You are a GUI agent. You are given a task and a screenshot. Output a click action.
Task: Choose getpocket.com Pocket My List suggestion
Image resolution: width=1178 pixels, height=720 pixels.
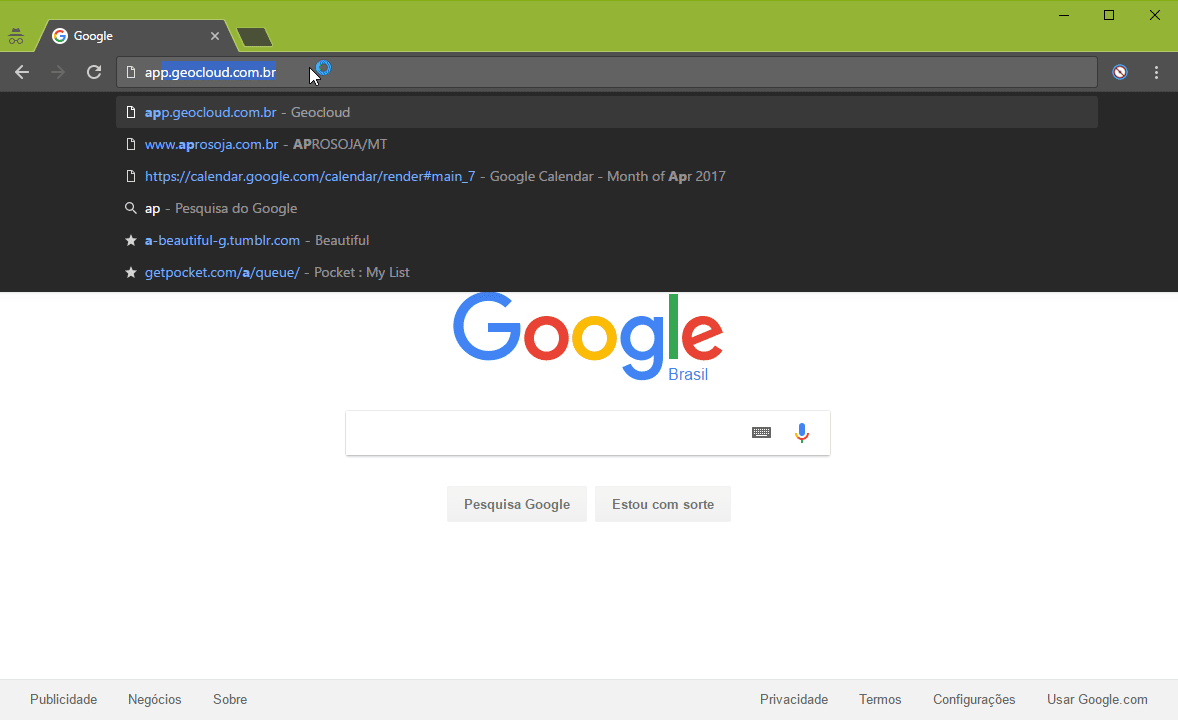click(607, 272)
